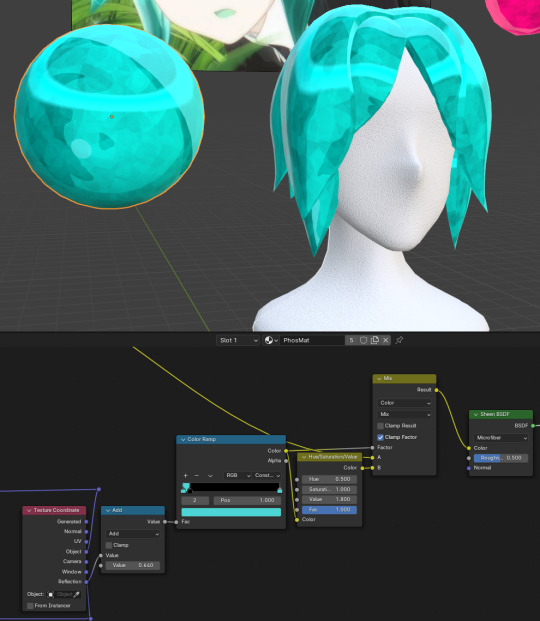The height and width of the screenshot is (621, 540).
Task: Click the Fac slider in Hue/Saturation/Value
Action: 329,510
